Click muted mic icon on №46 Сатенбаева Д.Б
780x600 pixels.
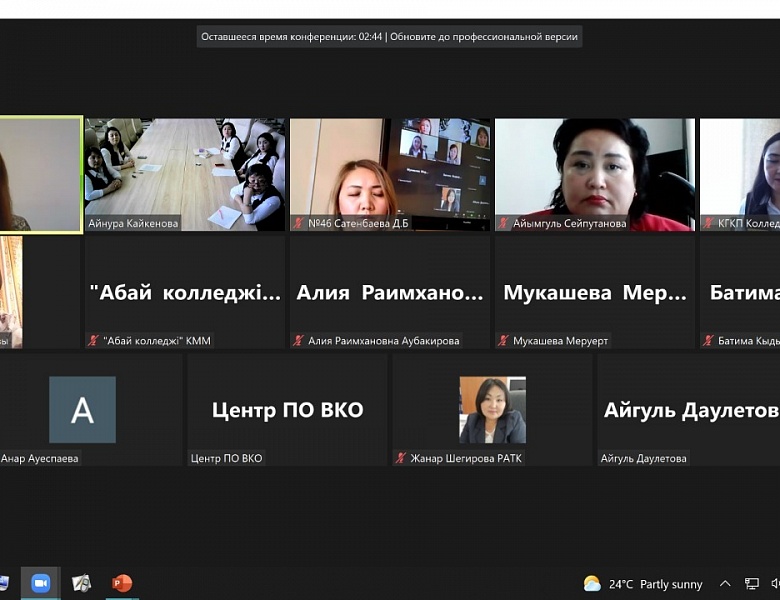[x=298, y=223]
